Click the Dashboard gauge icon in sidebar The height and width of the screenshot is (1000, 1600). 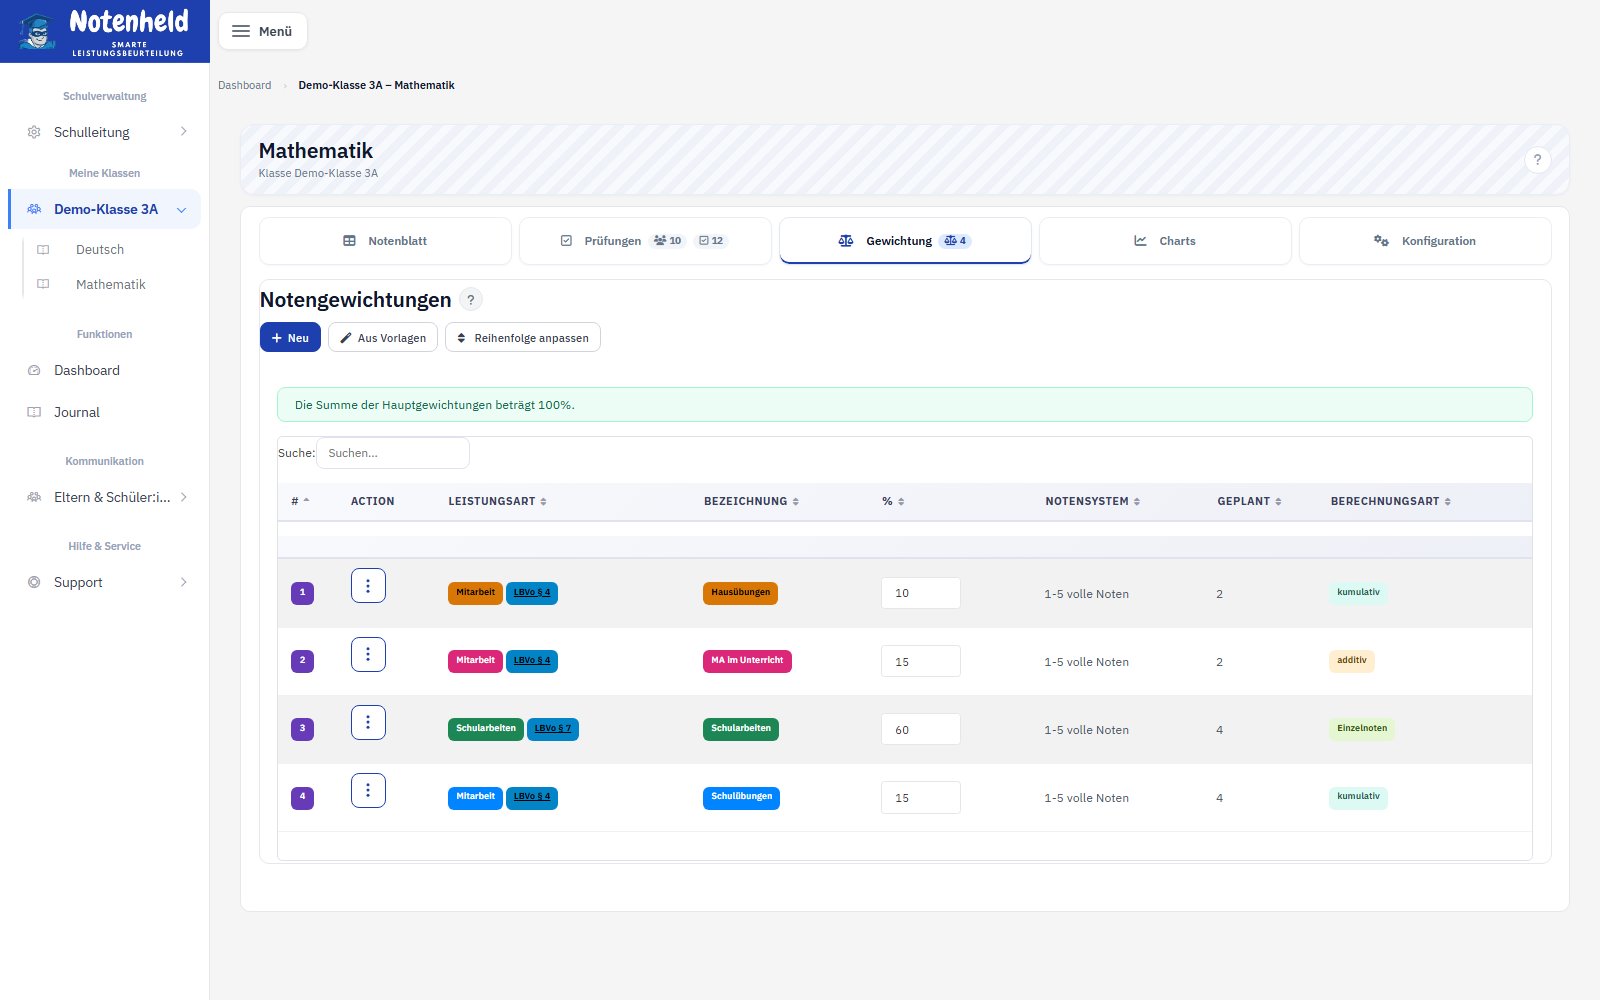point(34,370)
